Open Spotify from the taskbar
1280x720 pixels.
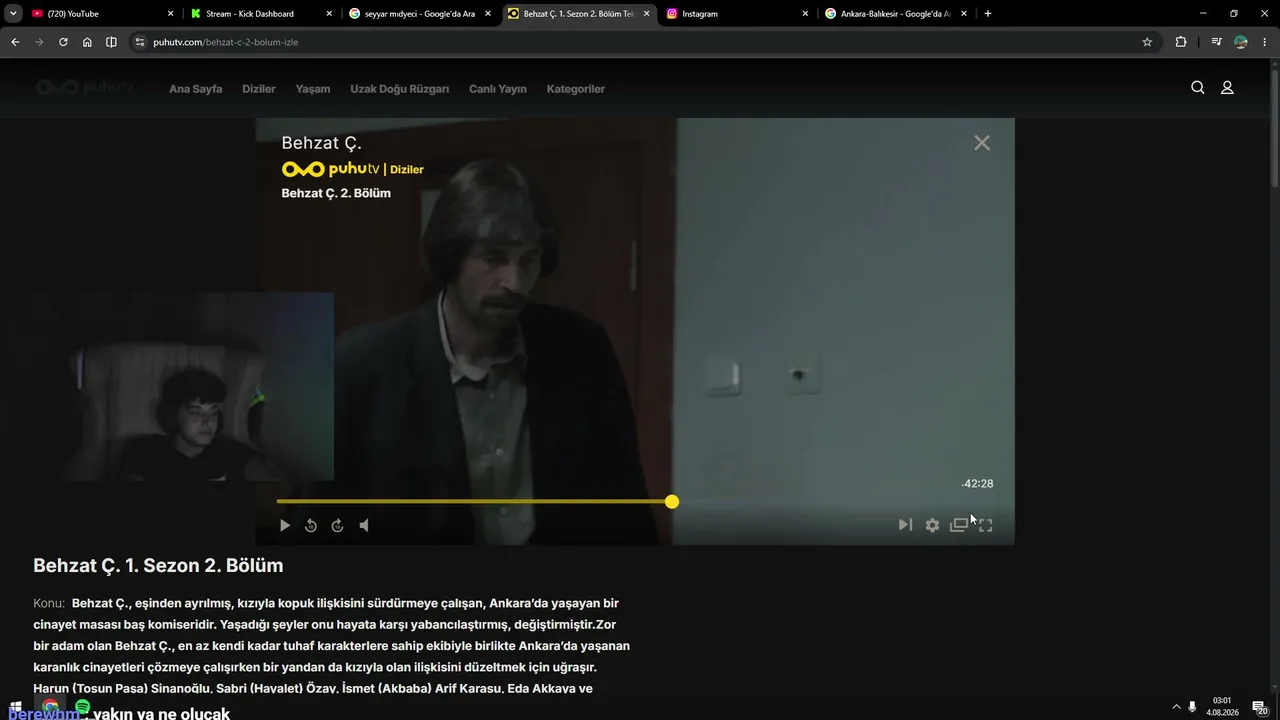click(x=82, y=707)
